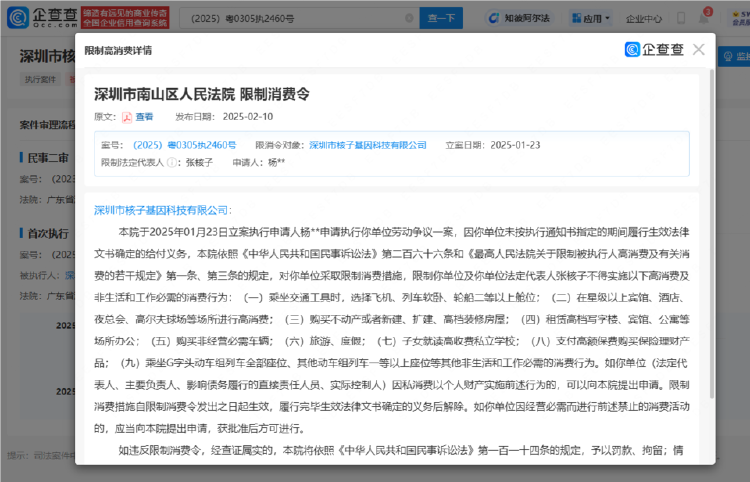Screen dimensions: 750x482
Task: Click the 申请人 杨** text
Action: click(258, 163)
